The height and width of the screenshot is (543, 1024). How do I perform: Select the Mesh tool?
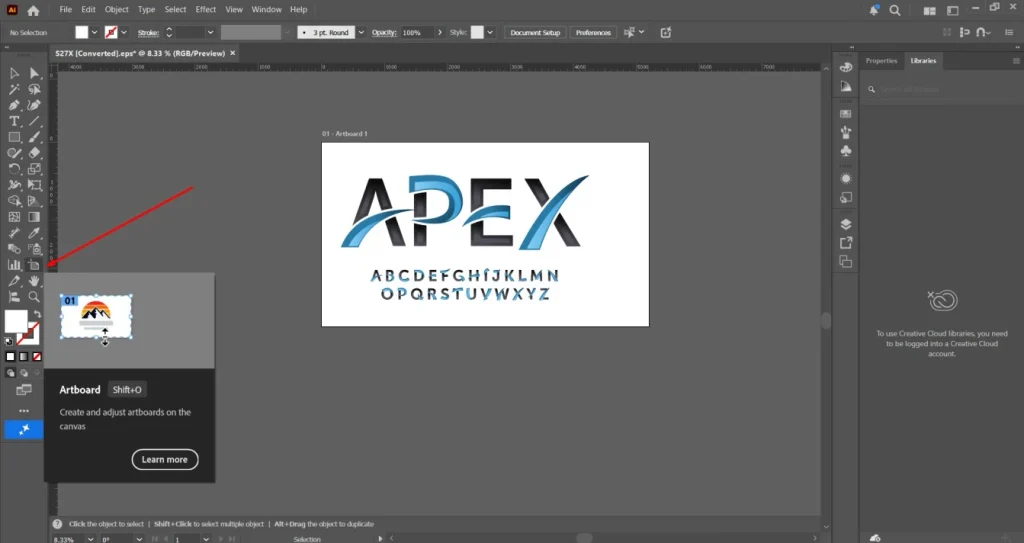14,217
